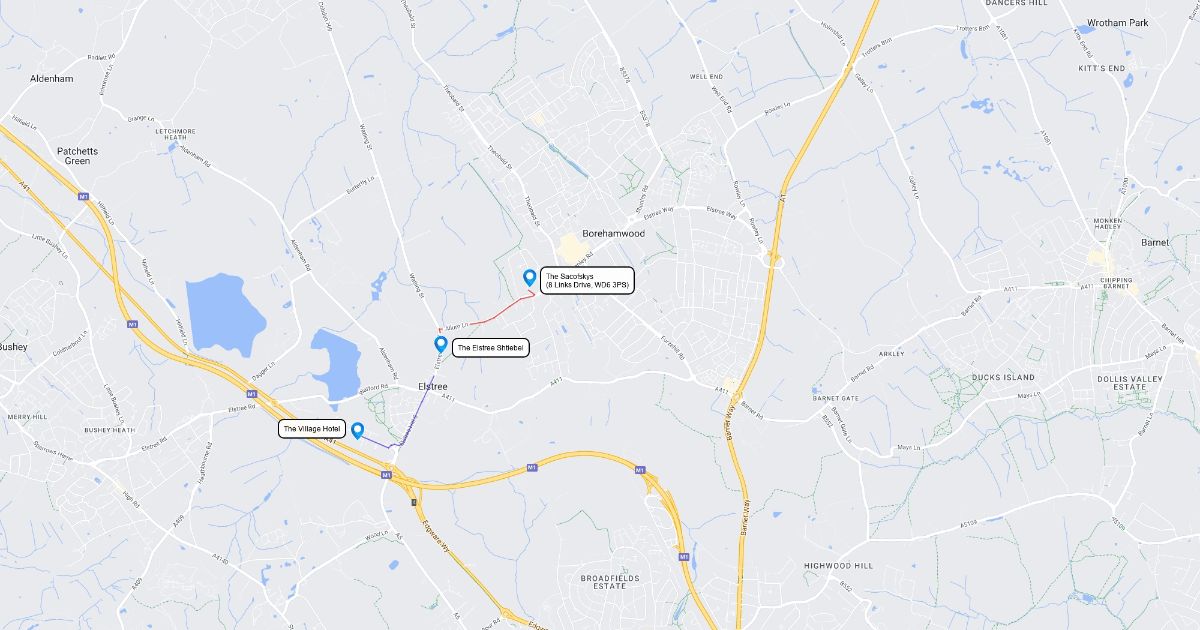Click the Highwood Hill place label
This screenshot has width=1200, height=630.
point(838,566)
